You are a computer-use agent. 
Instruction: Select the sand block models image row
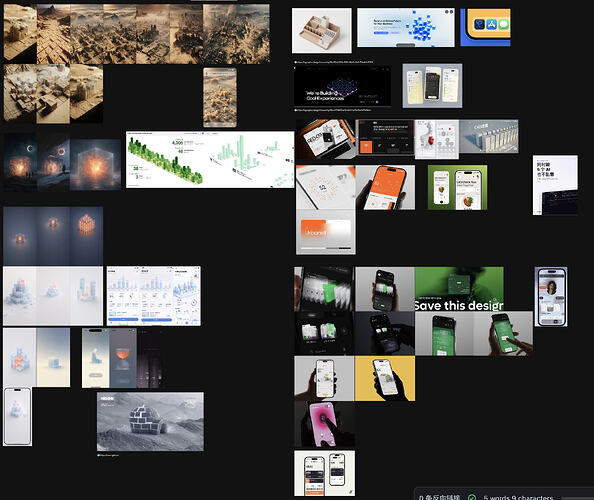(53, 94)
